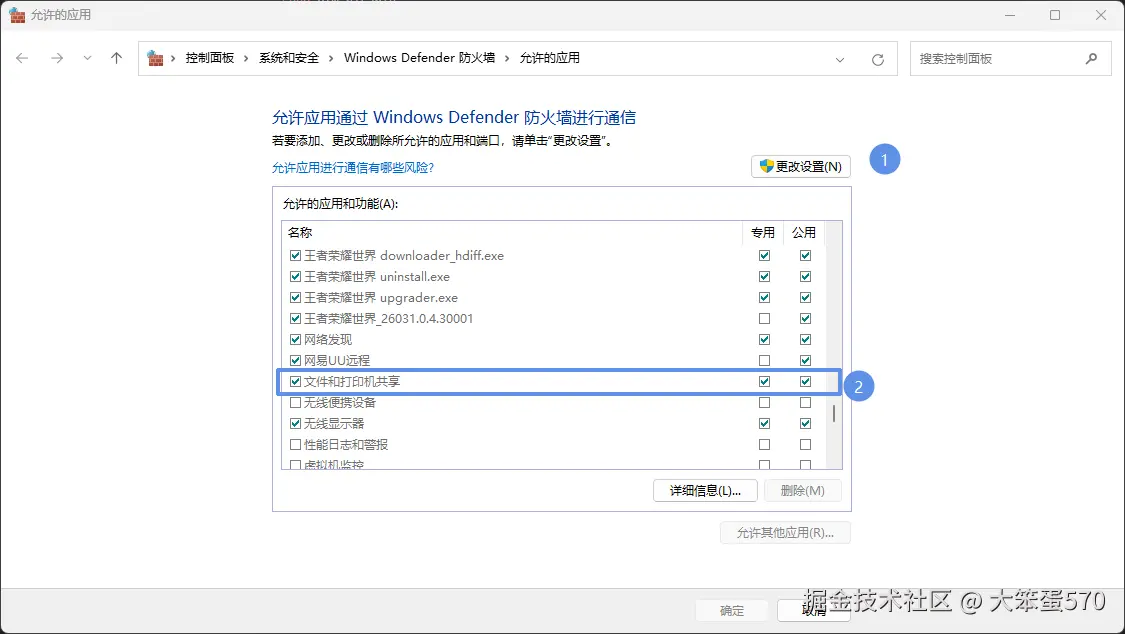
Task: Toggle 文件和打印机共享 公用 checkbox
Action: (805, 382)
